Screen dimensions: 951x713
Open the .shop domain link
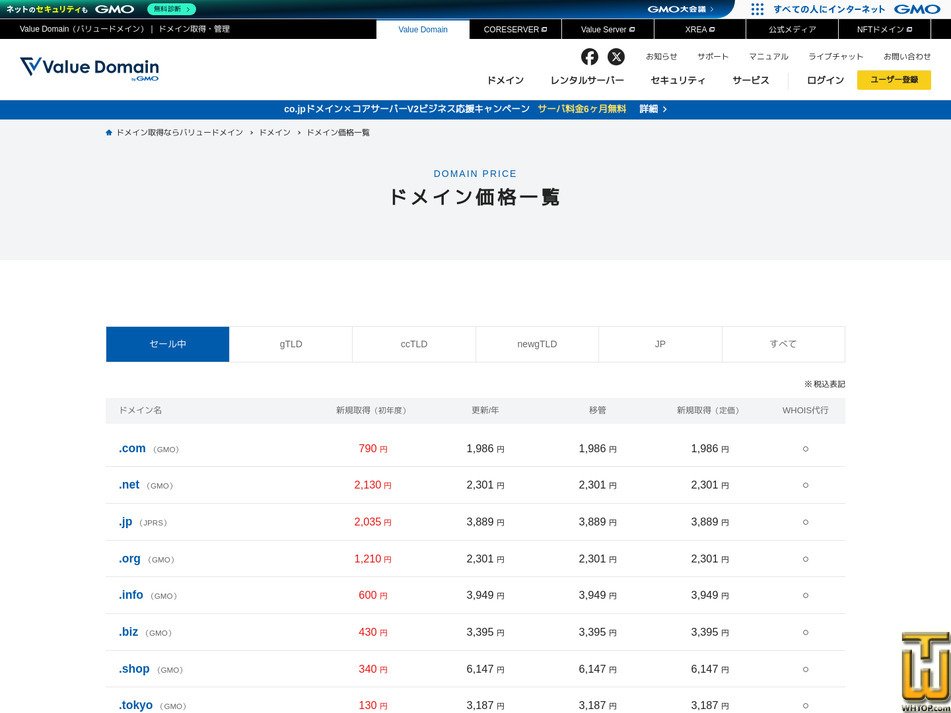(x=134, y=669)
